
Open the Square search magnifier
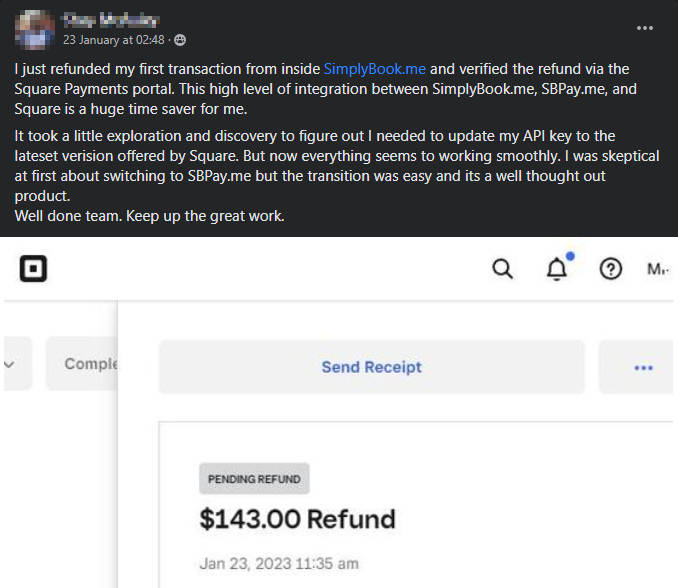pyautogui.click(x=502, y=269)
